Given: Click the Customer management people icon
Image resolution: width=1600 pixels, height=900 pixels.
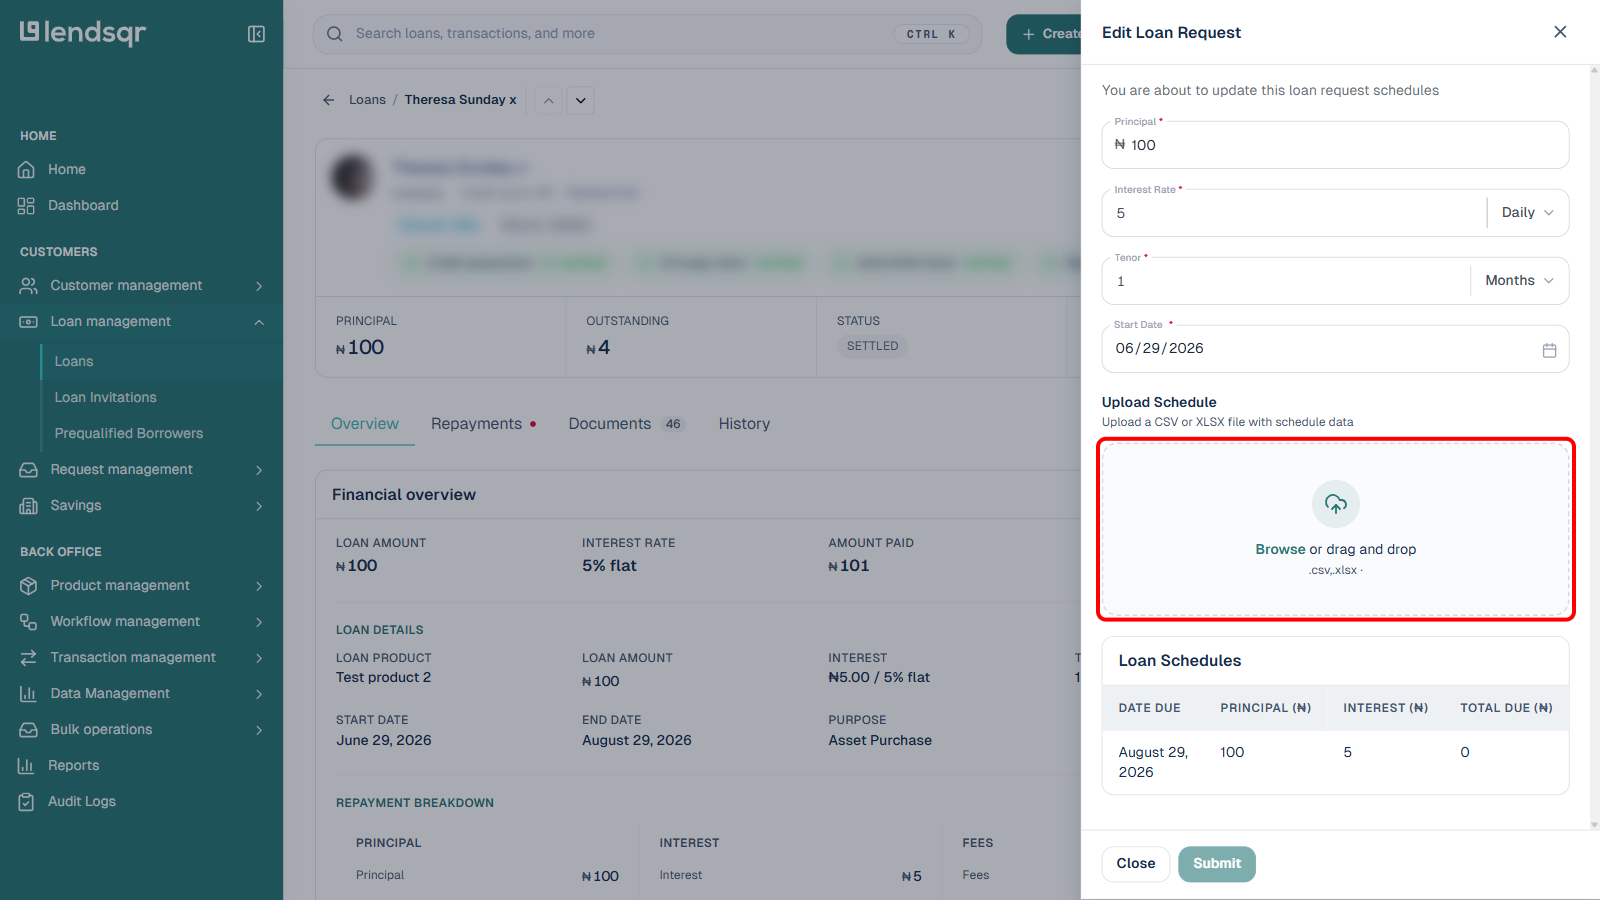Looking at the screenshot, I should [x=29, y=286].
